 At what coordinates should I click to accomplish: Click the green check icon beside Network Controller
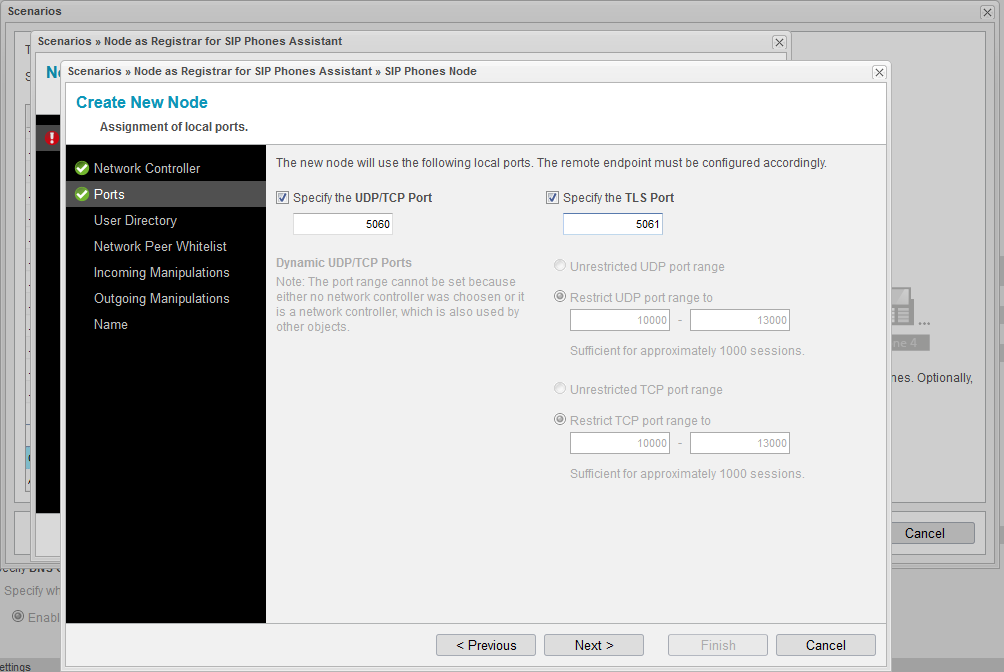tap(82, 169)
